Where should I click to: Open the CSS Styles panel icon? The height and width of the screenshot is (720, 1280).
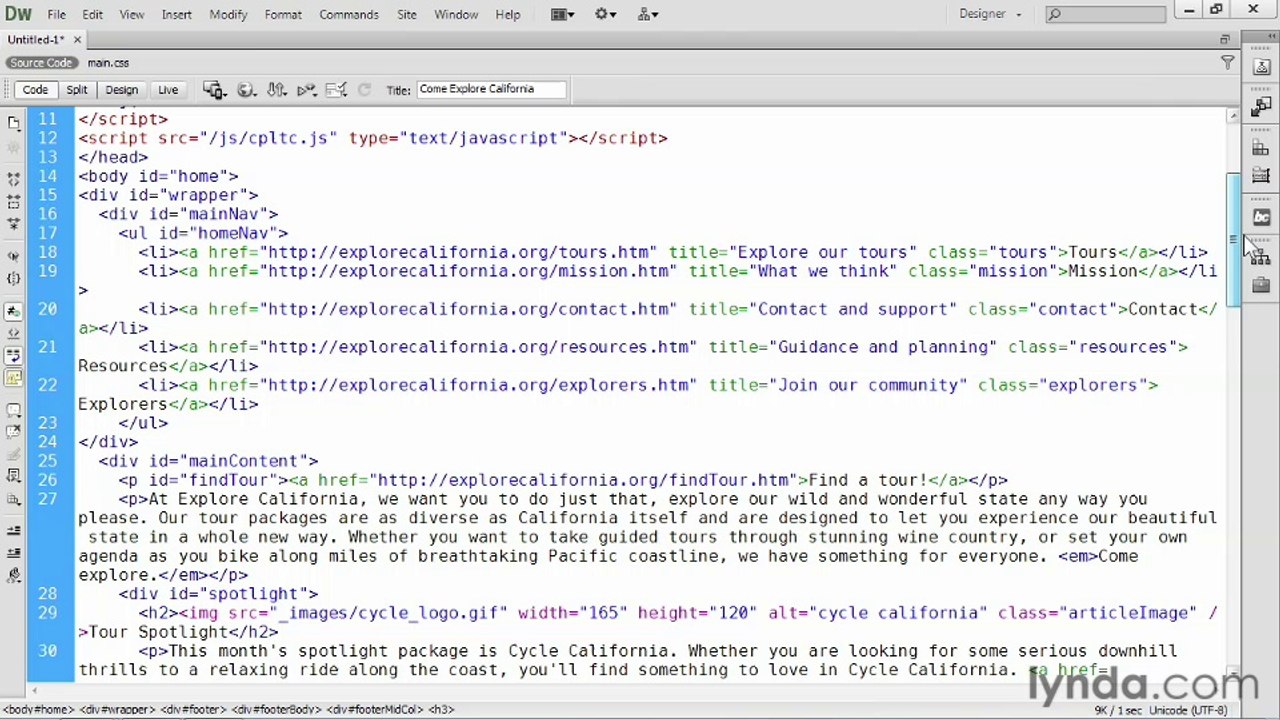click(1261, 149)
